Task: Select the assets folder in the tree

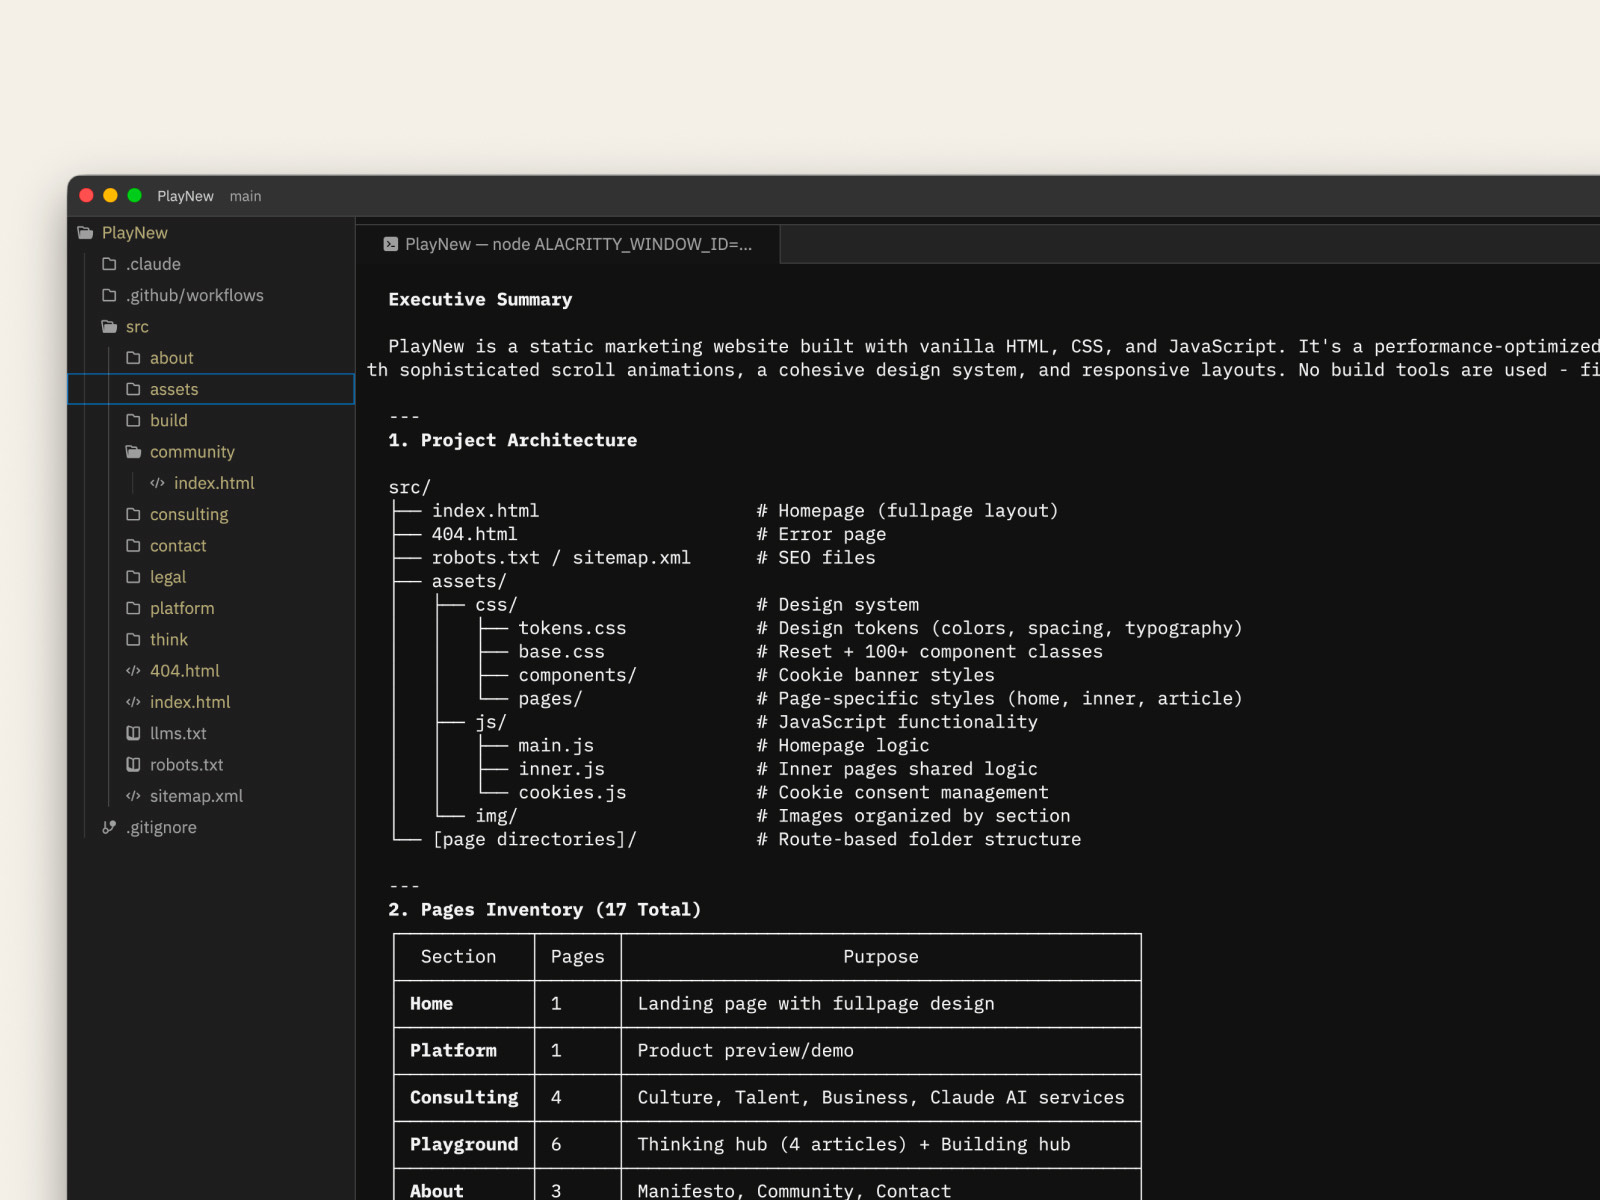Action: coord(174,389)
